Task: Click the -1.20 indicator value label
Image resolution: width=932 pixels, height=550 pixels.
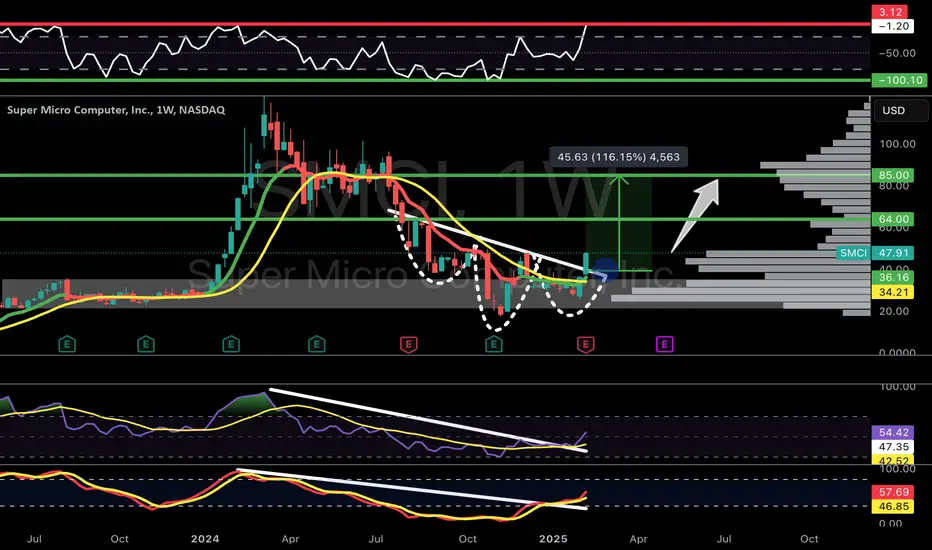Action: point(893,26)
